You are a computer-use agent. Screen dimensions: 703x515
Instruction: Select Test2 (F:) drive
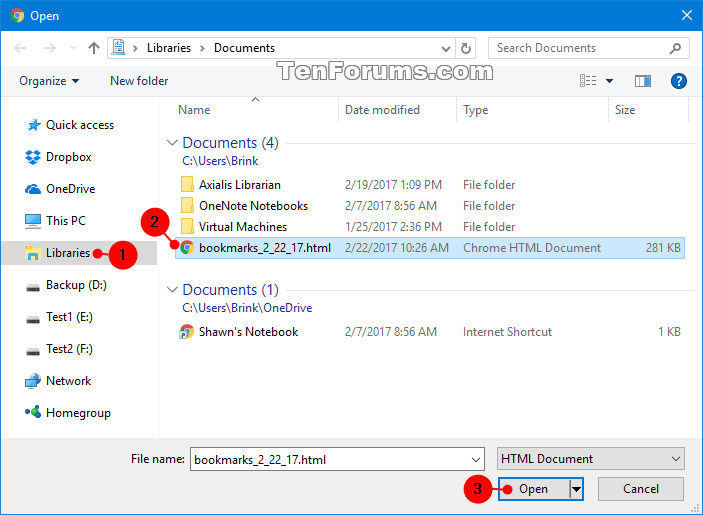point(59,349)
